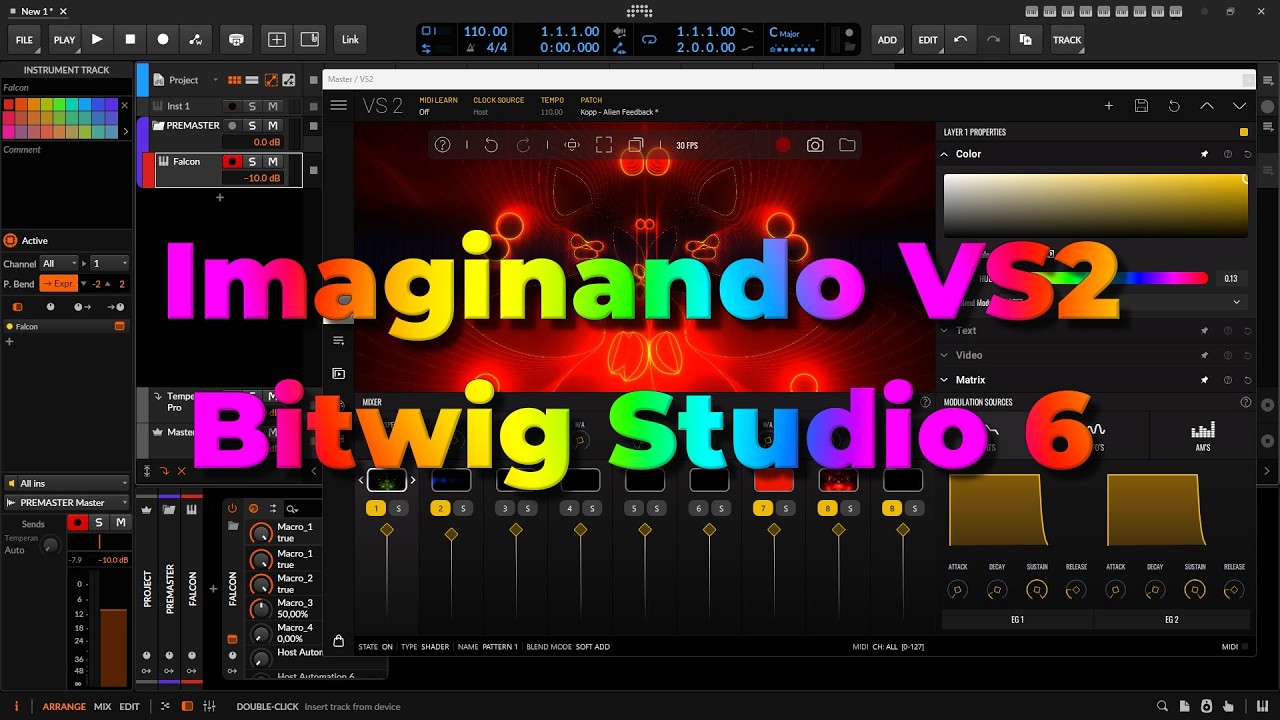This screenshot has height=720, width=1280.
Task: Mute the Falcon track
Action: [x=272, y=161]
